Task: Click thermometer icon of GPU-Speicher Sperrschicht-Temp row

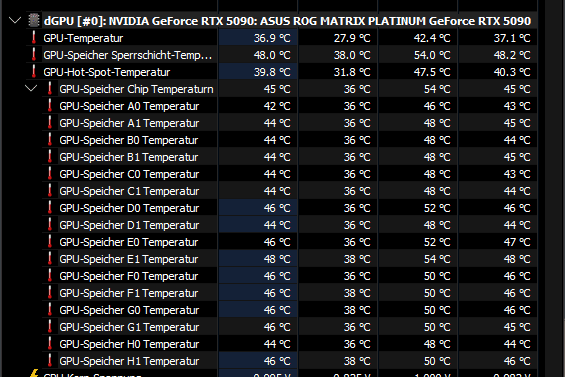Action: (34, 54)
